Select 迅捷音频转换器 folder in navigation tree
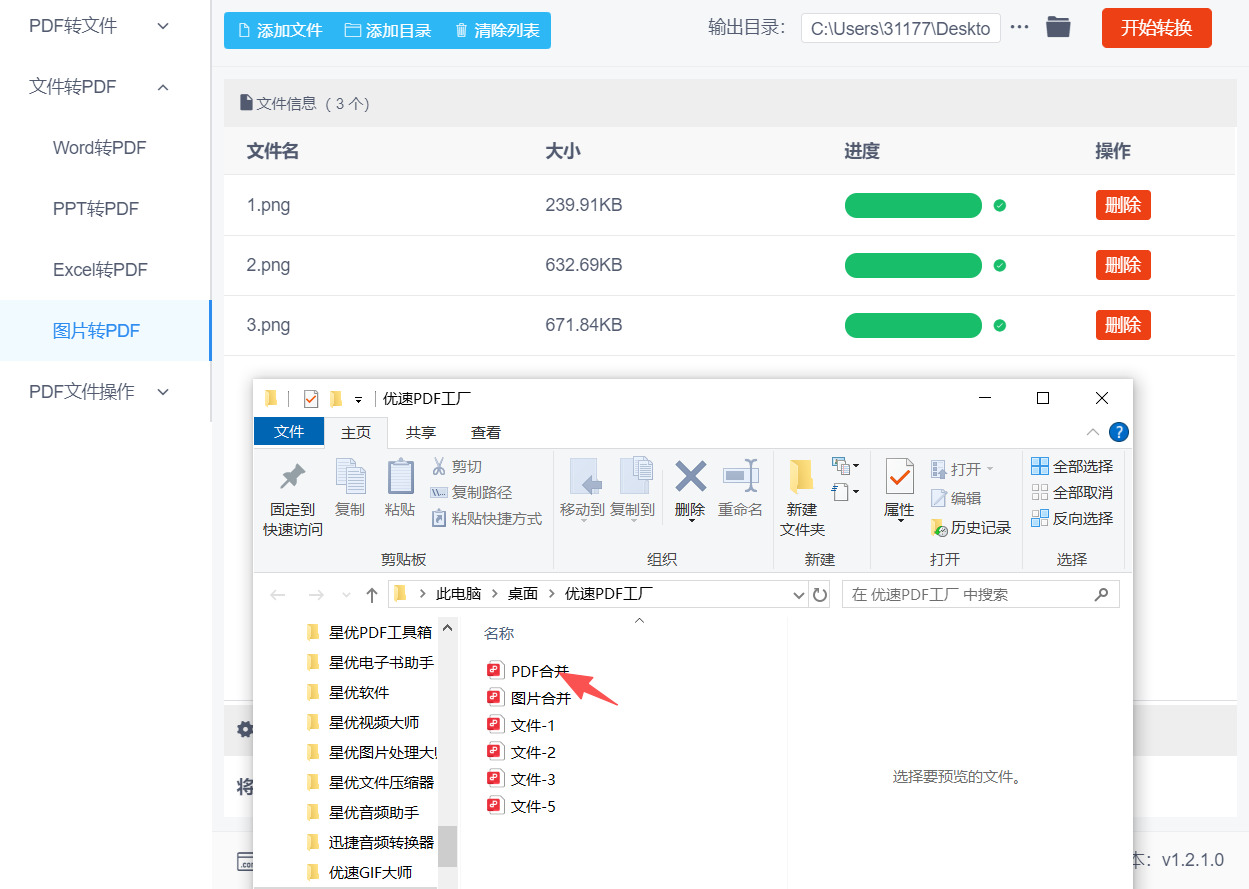This screenshot has width=1249, height=889. (371, 842)
